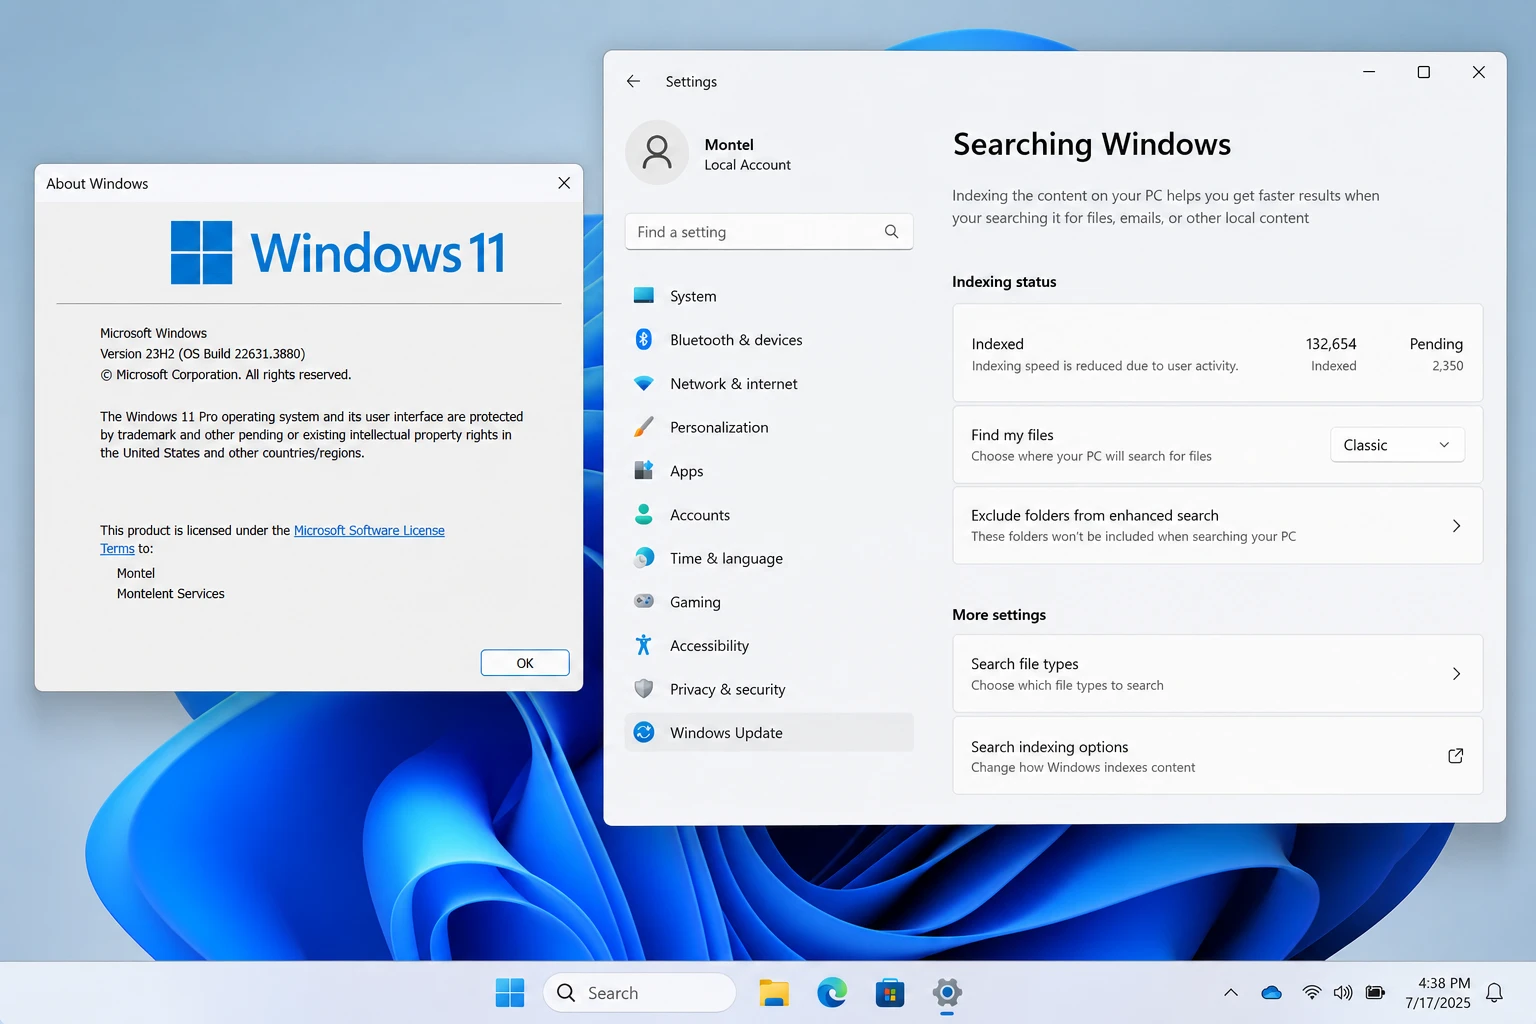Click the Accounts person icon in sidebar

coord(644,515)
